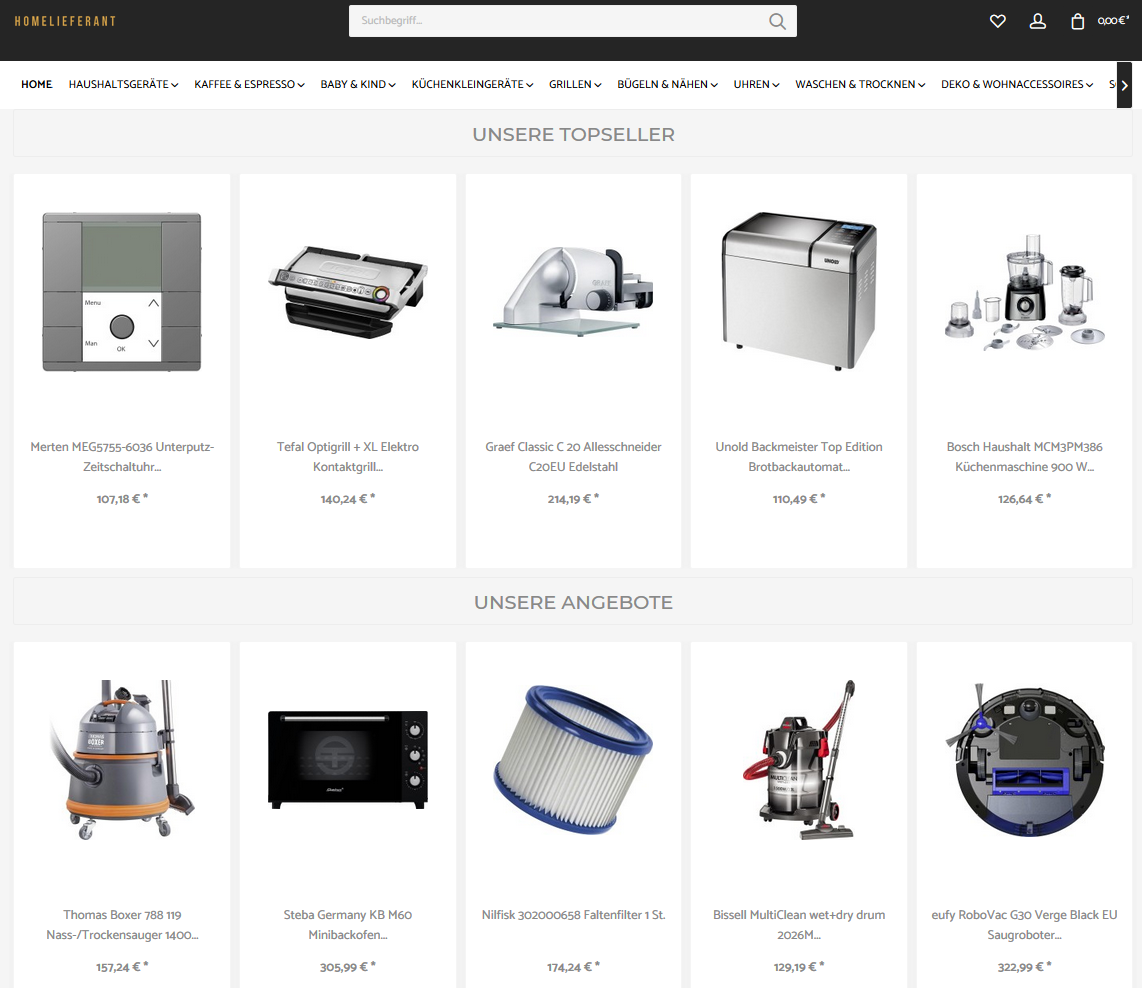Viewport: 1142px width, 988px height.
Task: Click the 157,24 € price
Action: click(x=122, y=967)
